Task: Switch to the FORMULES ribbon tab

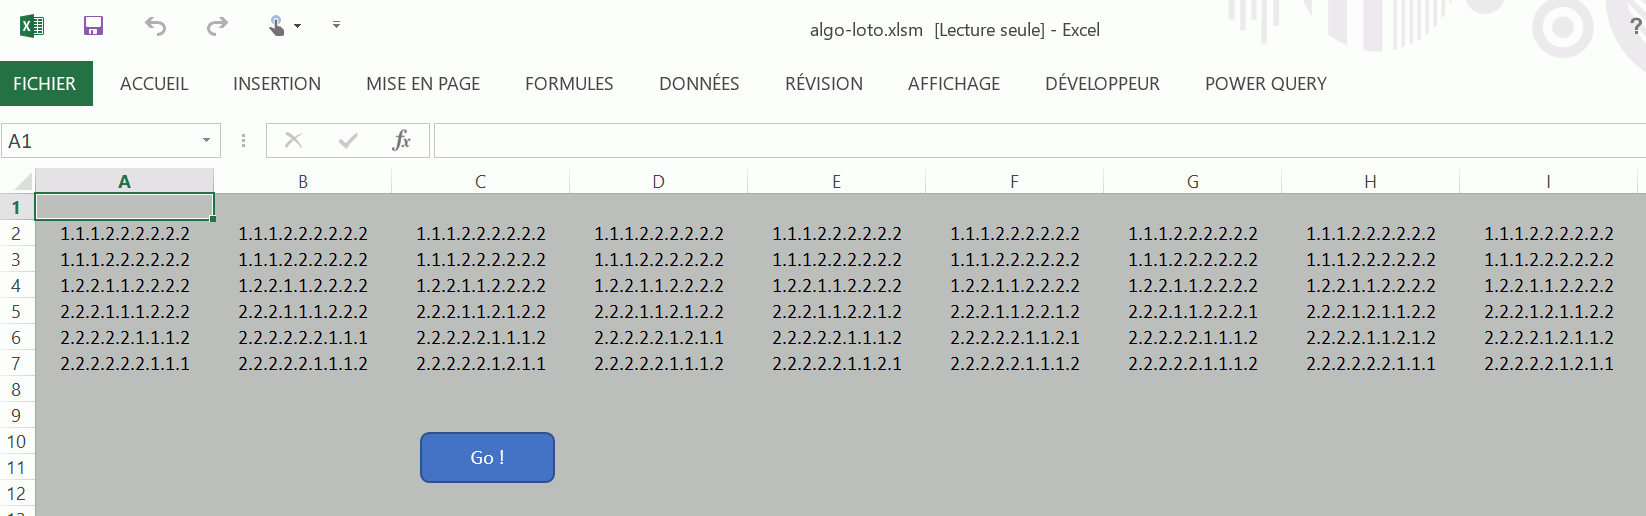Action: pos(569,84)
